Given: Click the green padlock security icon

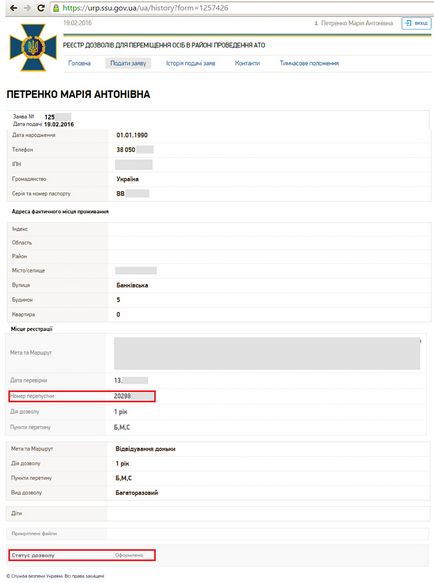Looking at the screenshot, I should [x=56, y=8].
